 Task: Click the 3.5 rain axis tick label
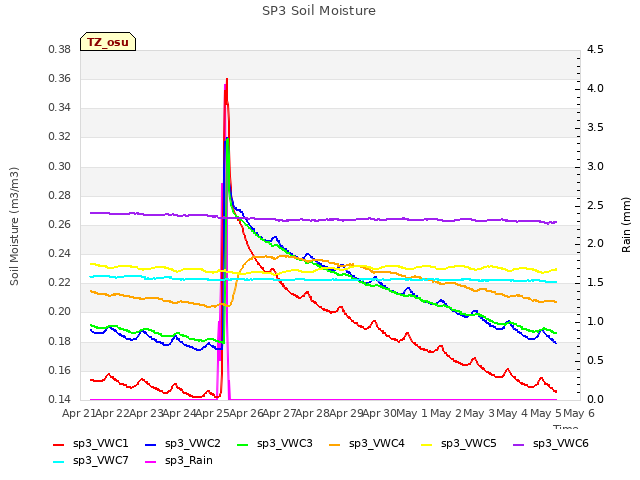pos(595,127)
